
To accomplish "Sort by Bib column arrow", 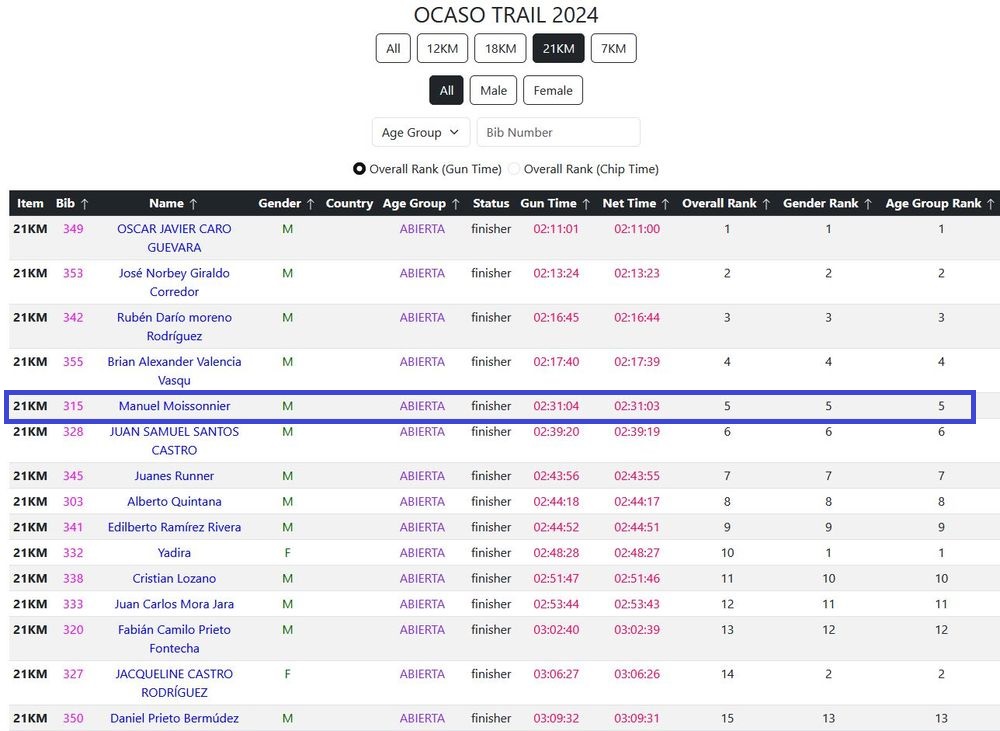I will point(85,204).
